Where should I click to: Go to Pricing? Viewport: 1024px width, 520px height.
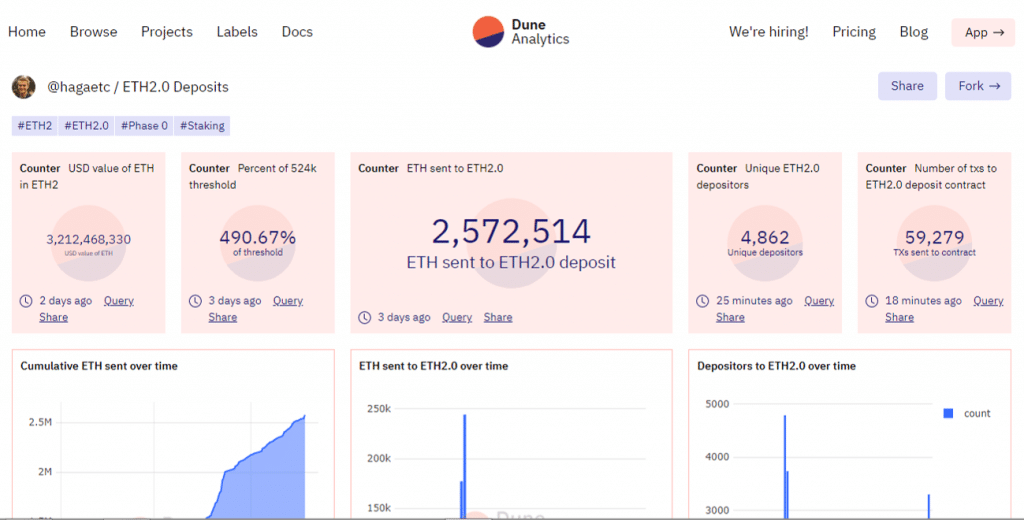[x=854, y=32]
